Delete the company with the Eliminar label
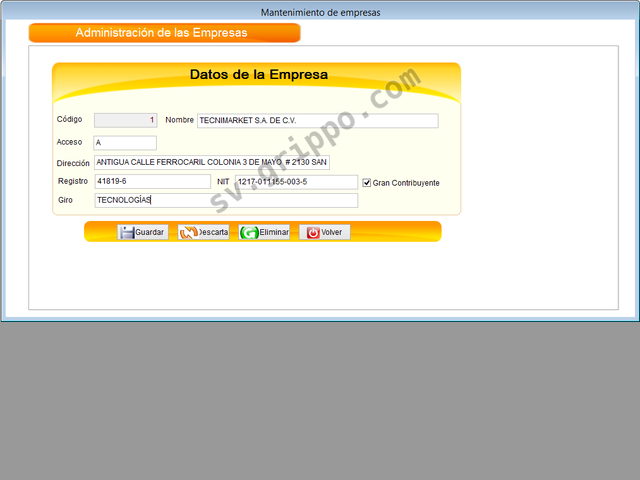 pos(274,232)
